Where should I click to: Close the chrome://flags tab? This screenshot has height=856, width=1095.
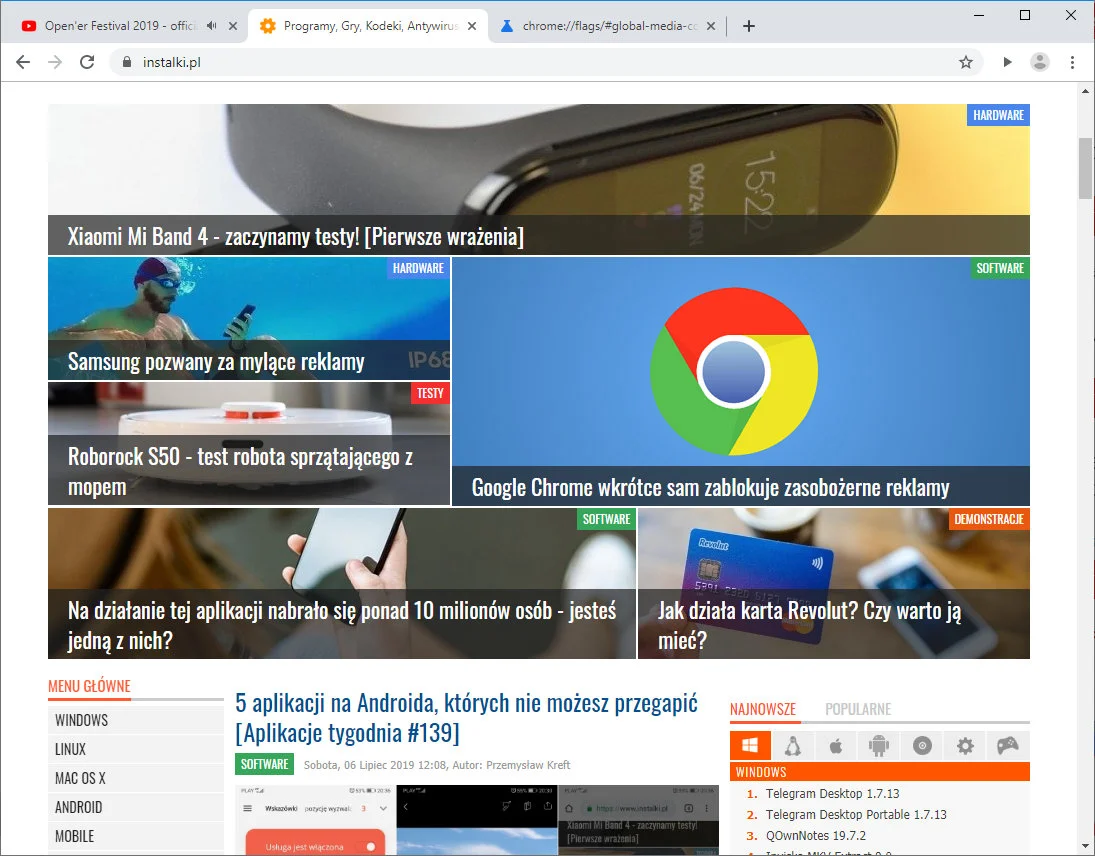click(x=709, y=26)
